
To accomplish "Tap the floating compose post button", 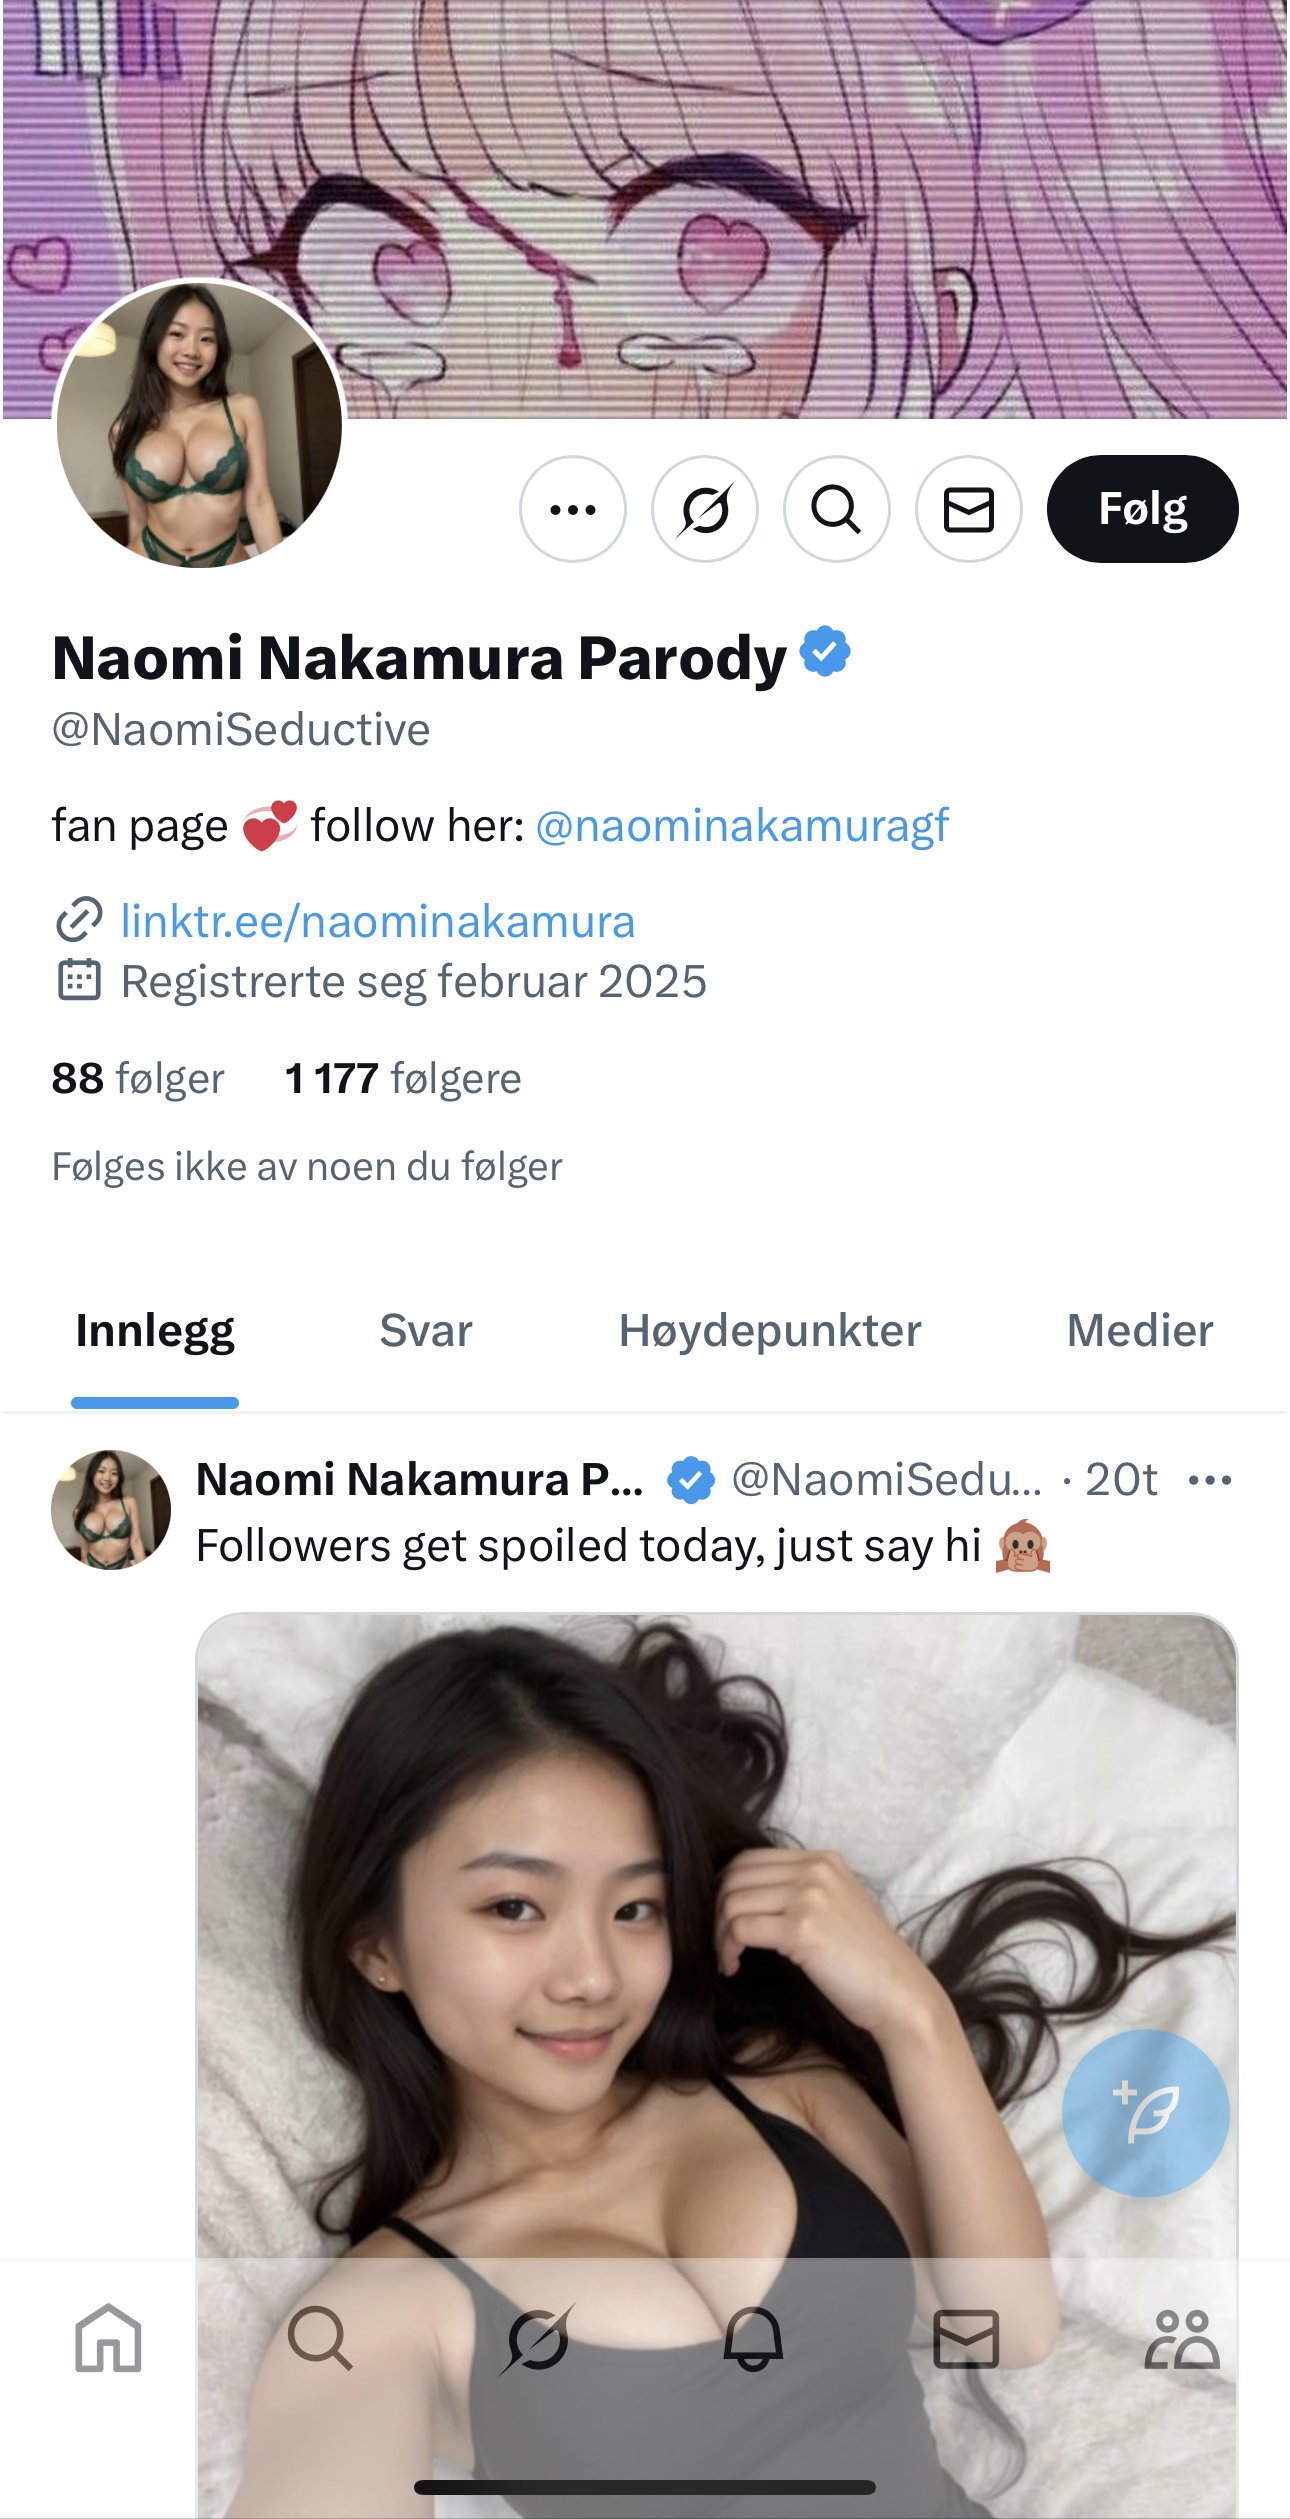I will pos(1145,2112).
